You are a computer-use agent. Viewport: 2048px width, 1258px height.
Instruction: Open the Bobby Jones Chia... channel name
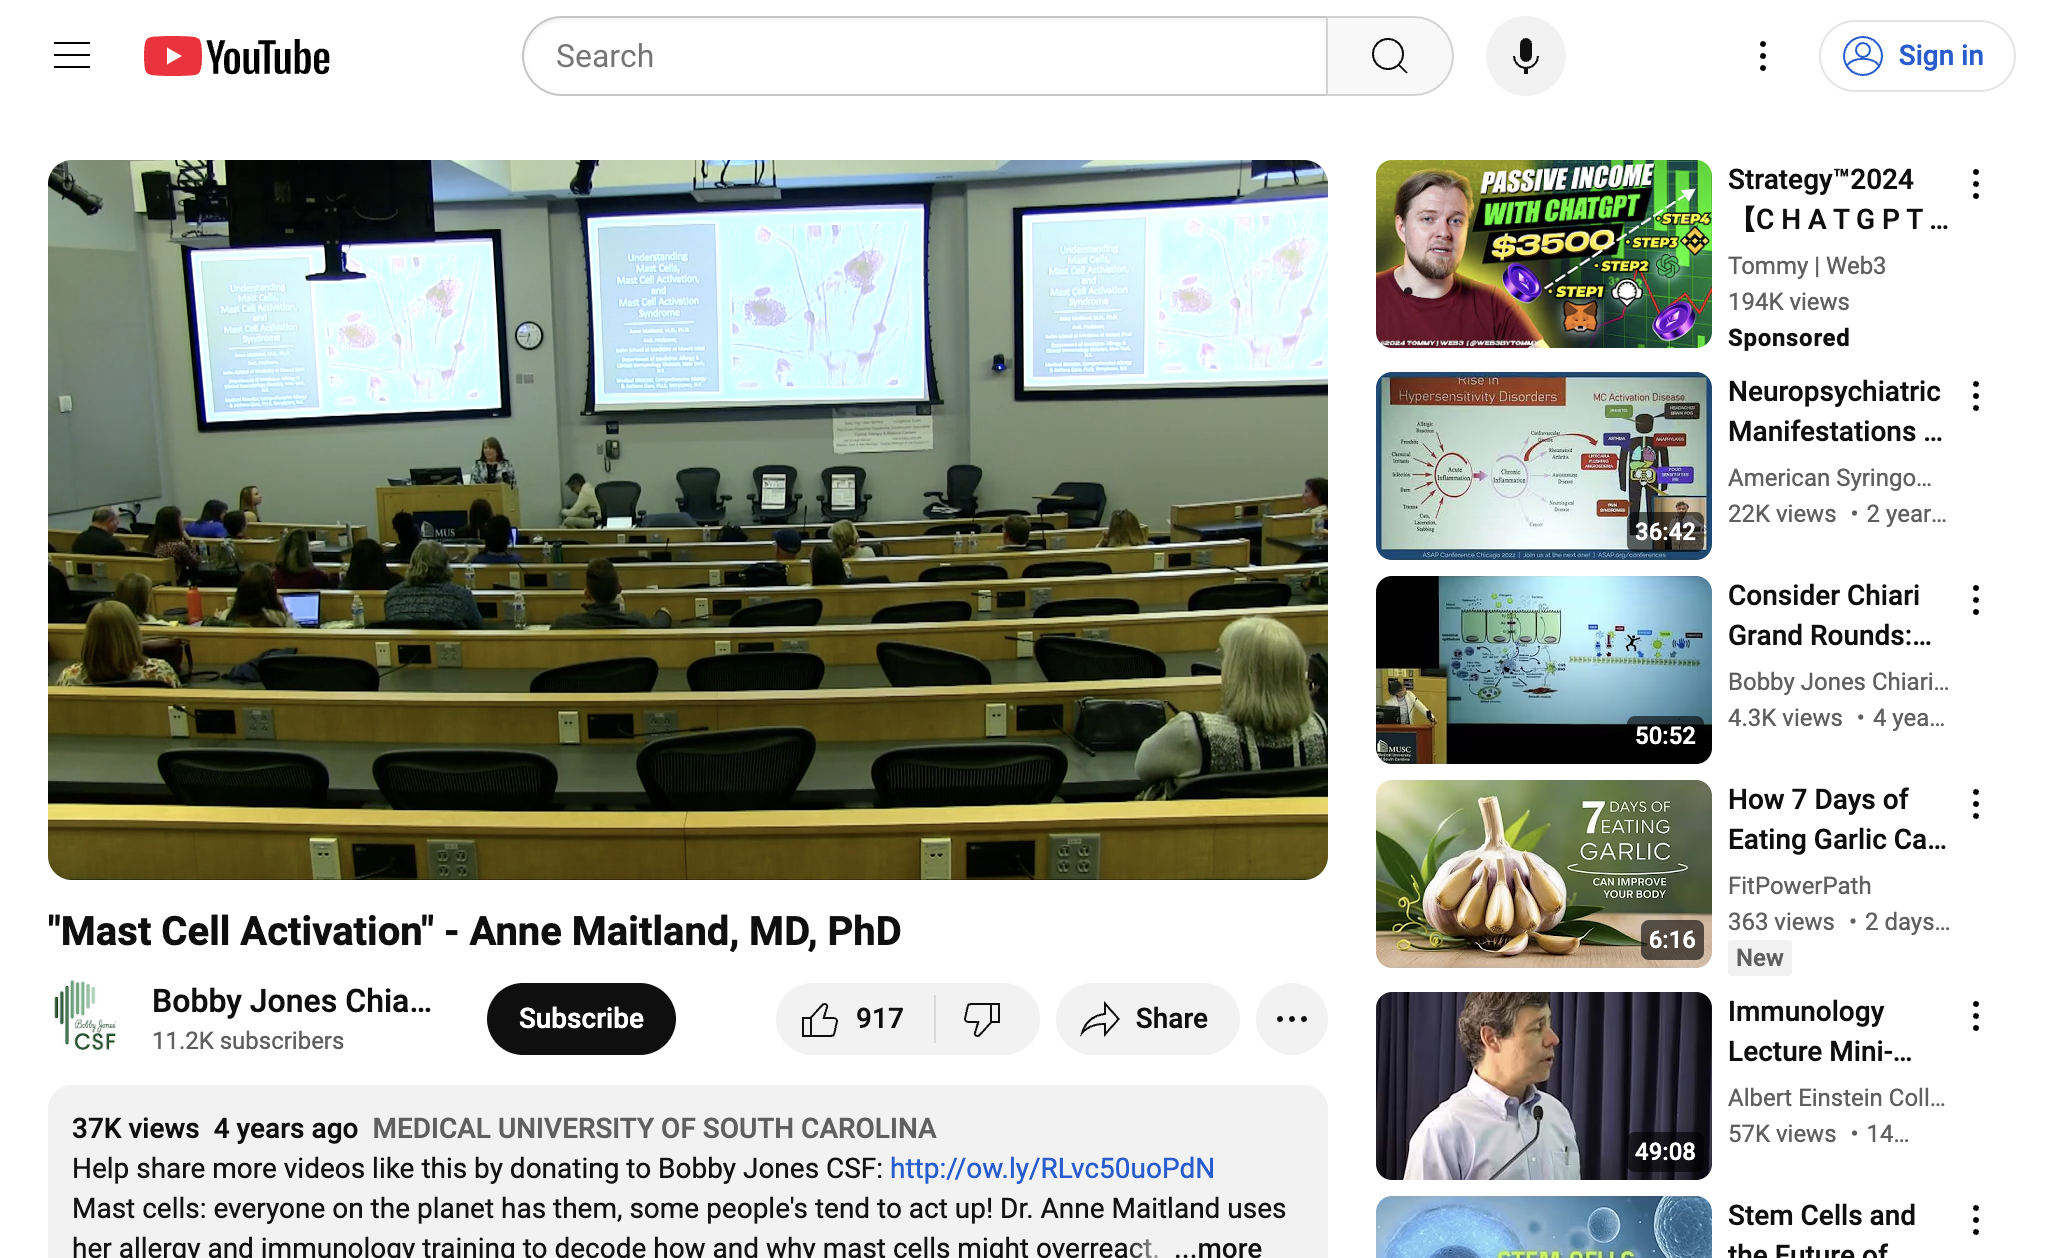tap(292, 1001)
